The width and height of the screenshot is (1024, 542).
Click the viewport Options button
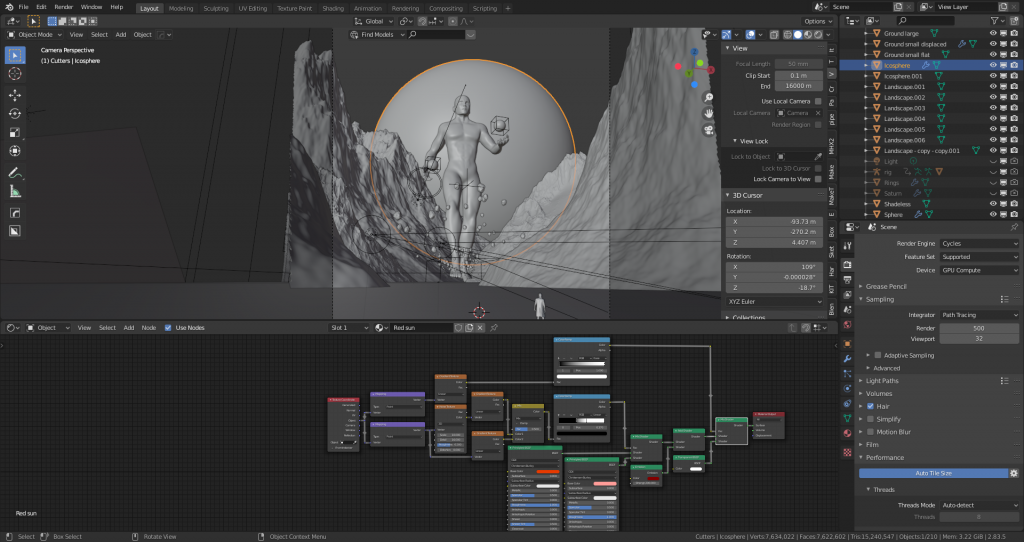tap(816, 21)
